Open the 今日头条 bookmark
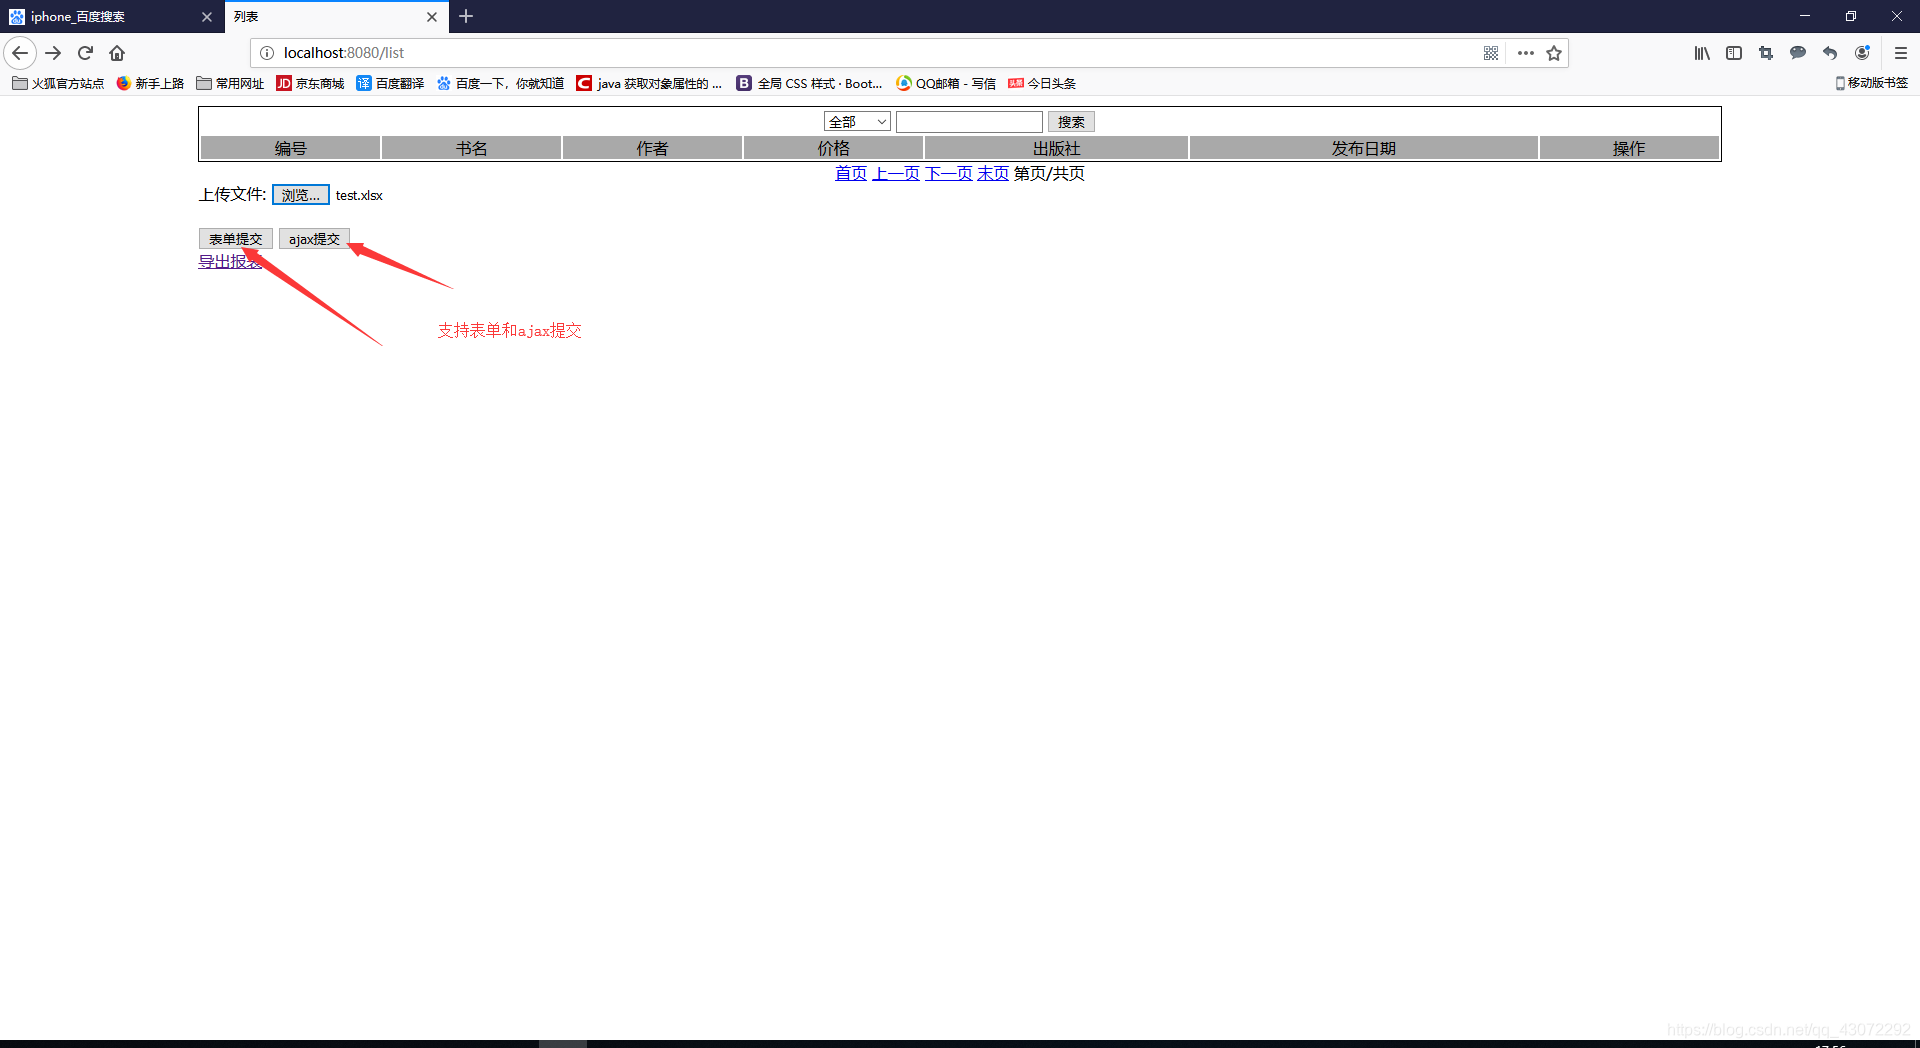The height and width of the screenshot is (1048, 1920). [1042, 83]
